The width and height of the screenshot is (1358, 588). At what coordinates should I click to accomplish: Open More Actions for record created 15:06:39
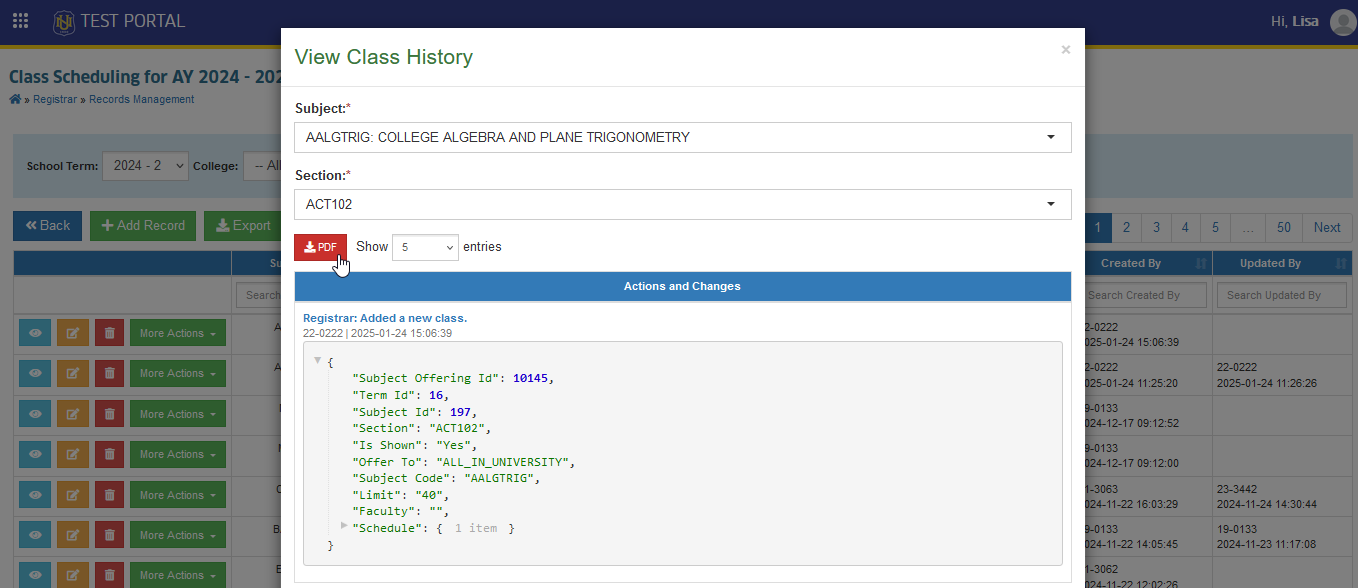point(178,333)
